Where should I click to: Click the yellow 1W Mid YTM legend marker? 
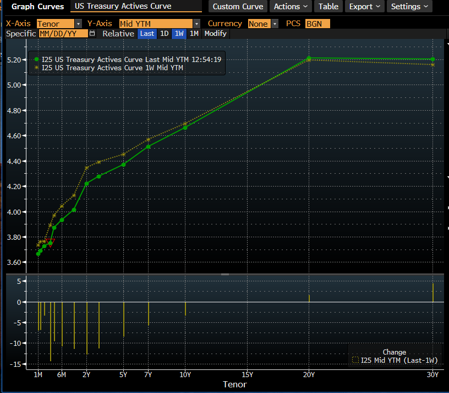coord(37,68)
